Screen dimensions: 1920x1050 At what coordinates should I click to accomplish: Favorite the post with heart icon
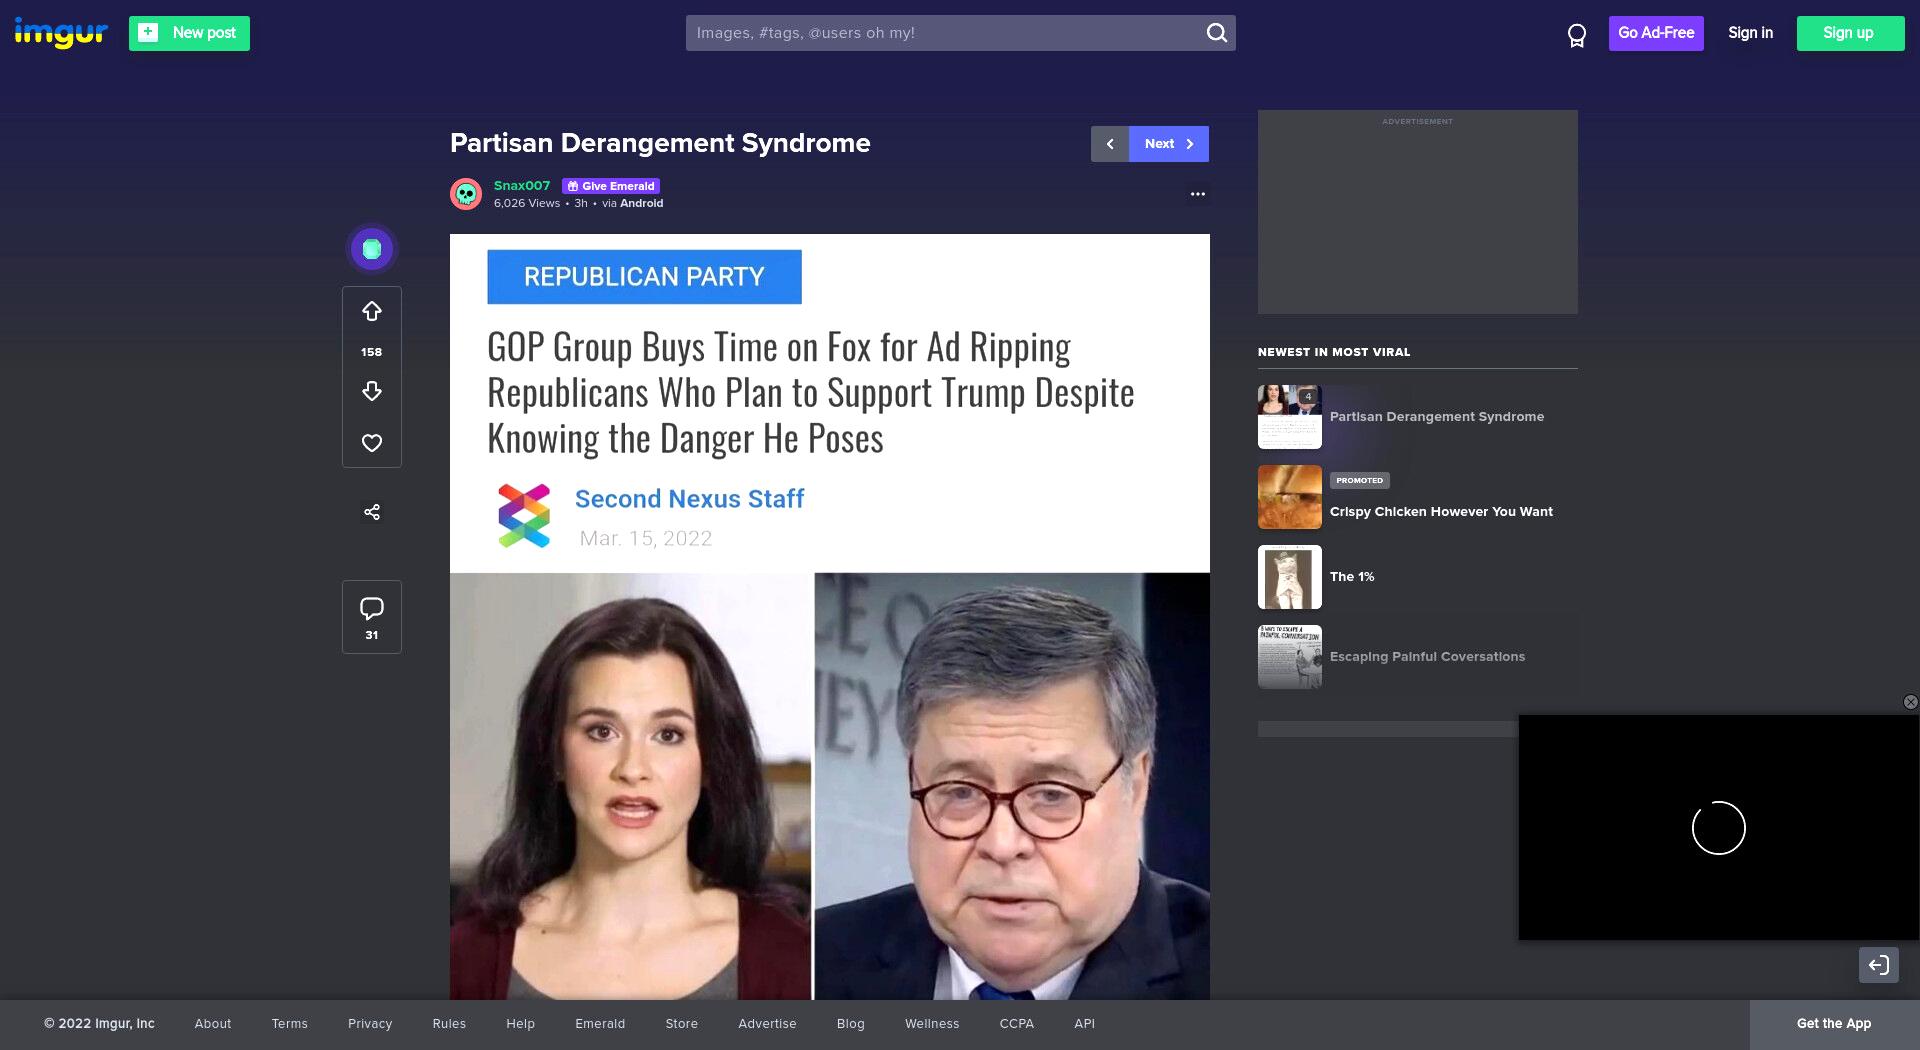click(372, 443)
